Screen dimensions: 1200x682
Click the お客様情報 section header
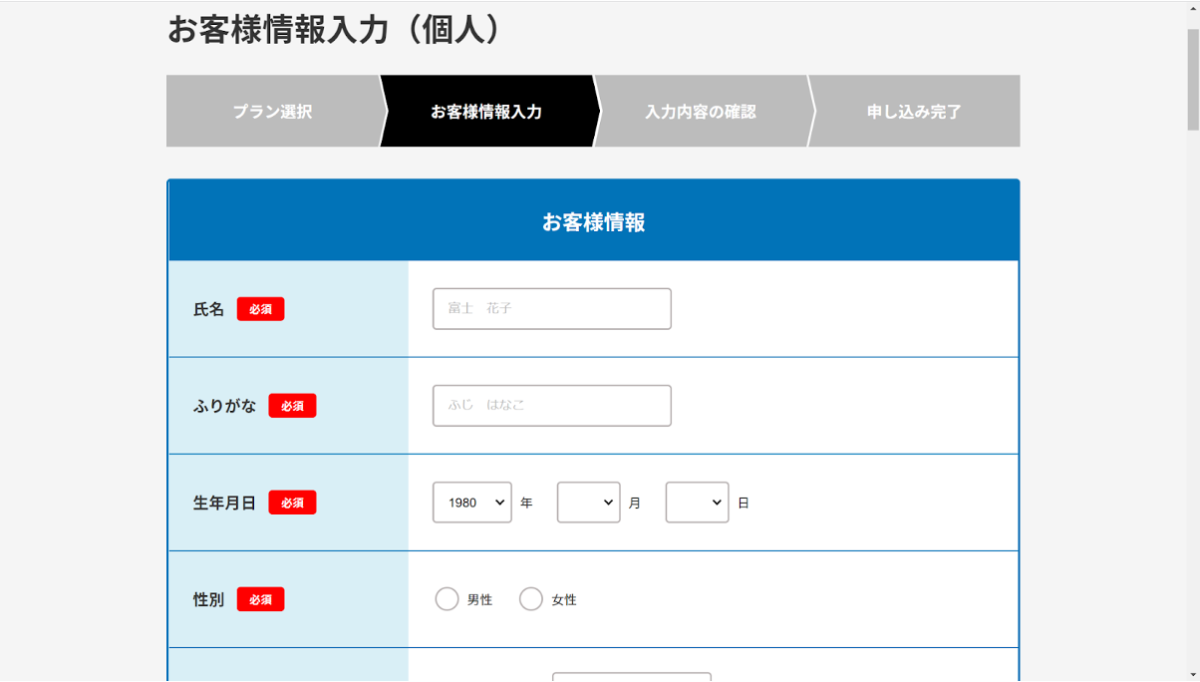coord(594,222)
